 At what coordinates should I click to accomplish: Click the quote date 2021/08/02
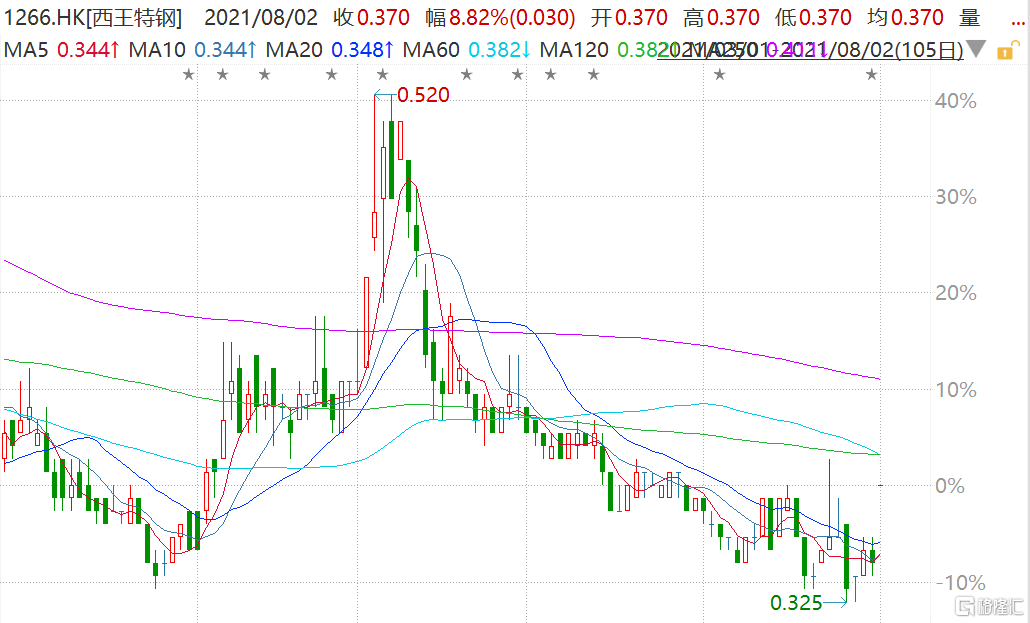(x=261, y=18)
